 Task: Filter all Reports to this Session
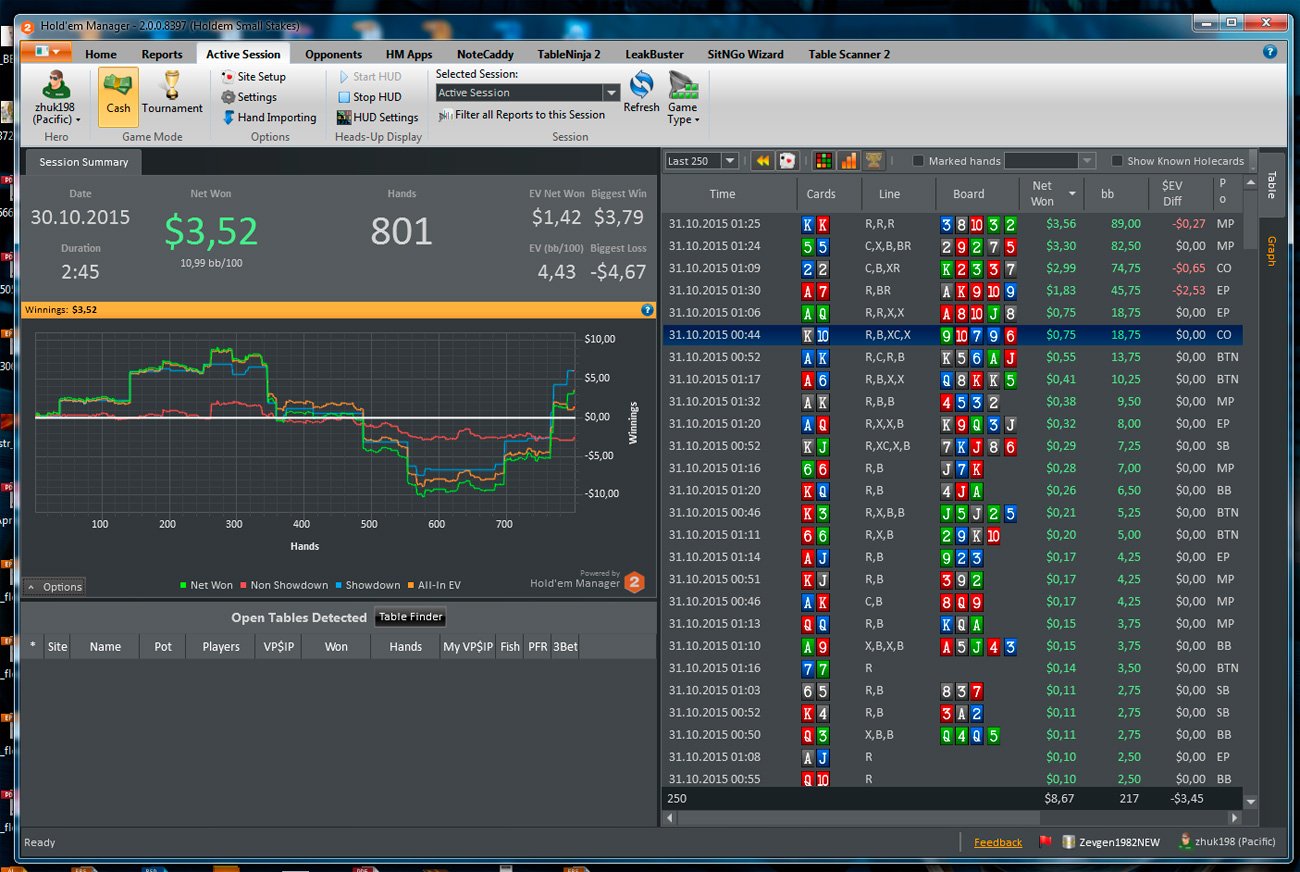522,115
